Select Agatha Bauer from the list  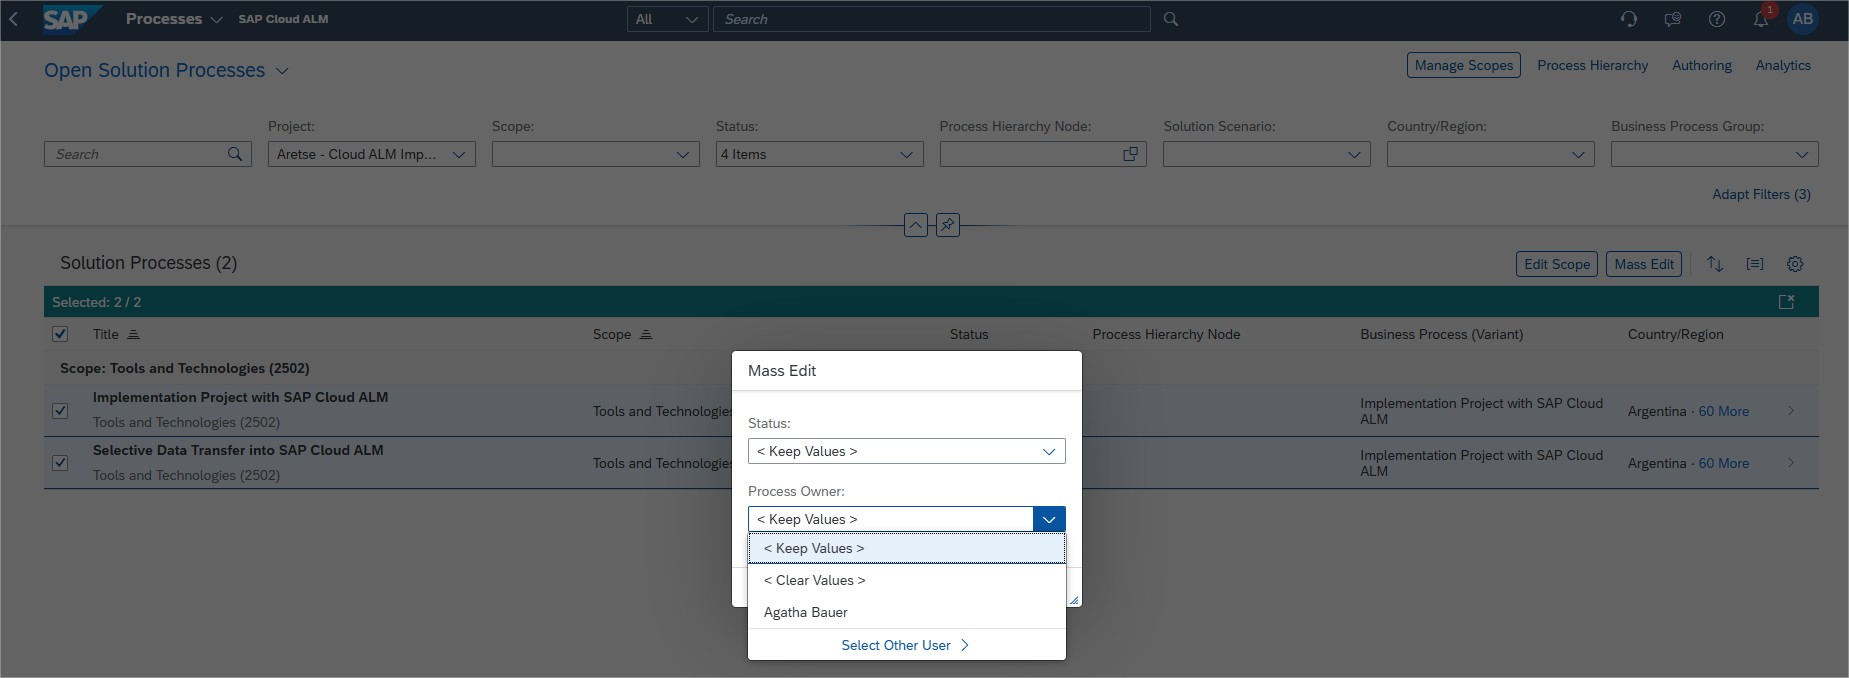(806, 612)
